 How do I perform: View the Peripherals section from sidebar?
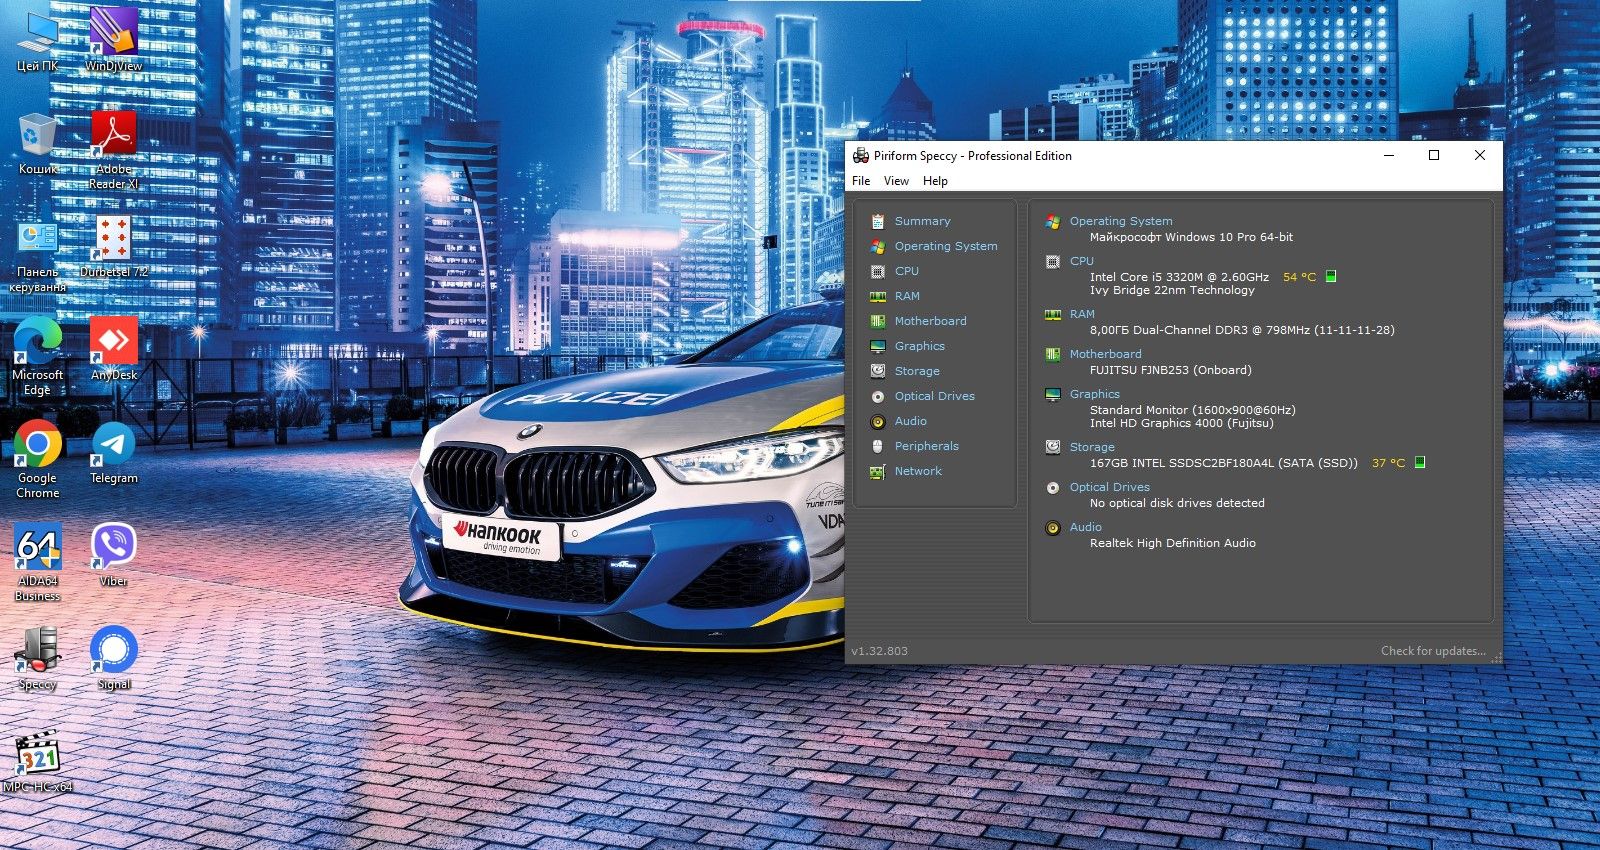point(926,446)
